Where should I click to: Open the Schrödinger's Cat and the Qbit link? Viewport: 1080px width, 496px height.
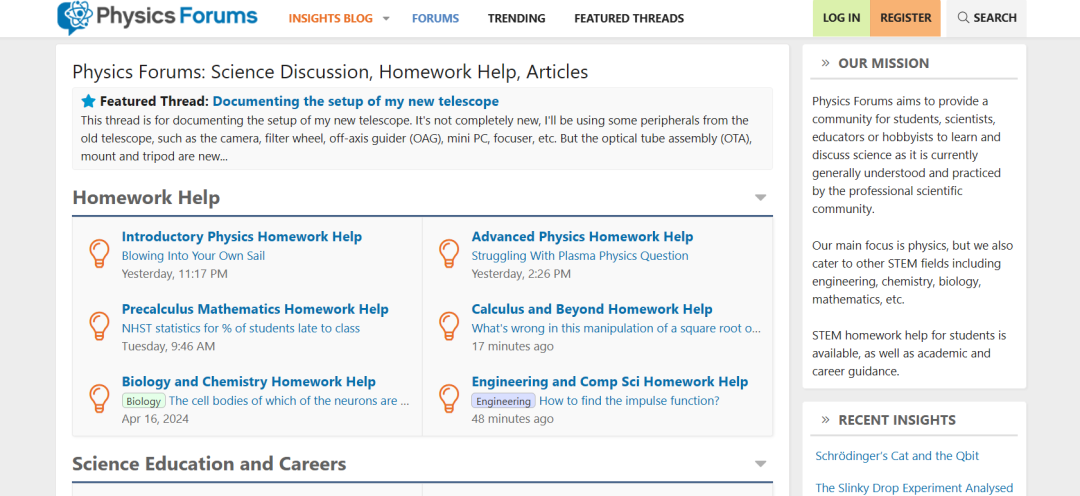(897, 456)
